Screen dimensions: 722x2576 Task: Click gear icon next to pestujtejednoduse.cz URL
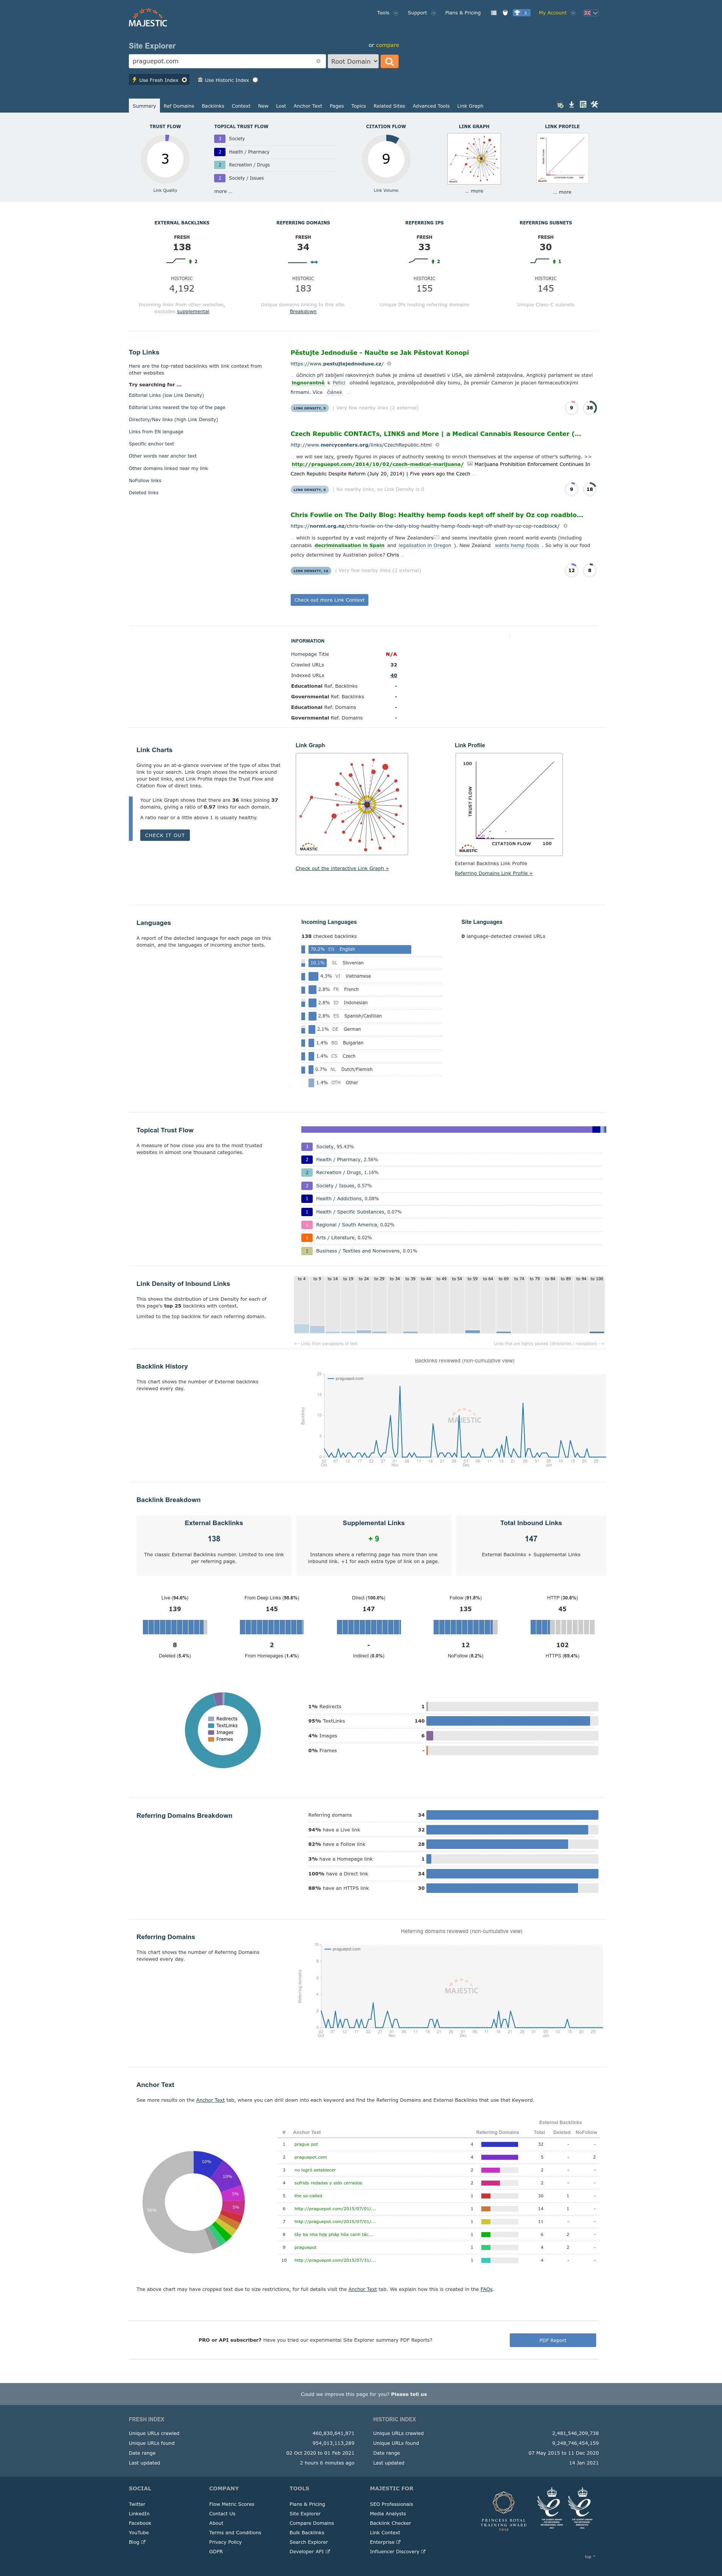point(389,364)
